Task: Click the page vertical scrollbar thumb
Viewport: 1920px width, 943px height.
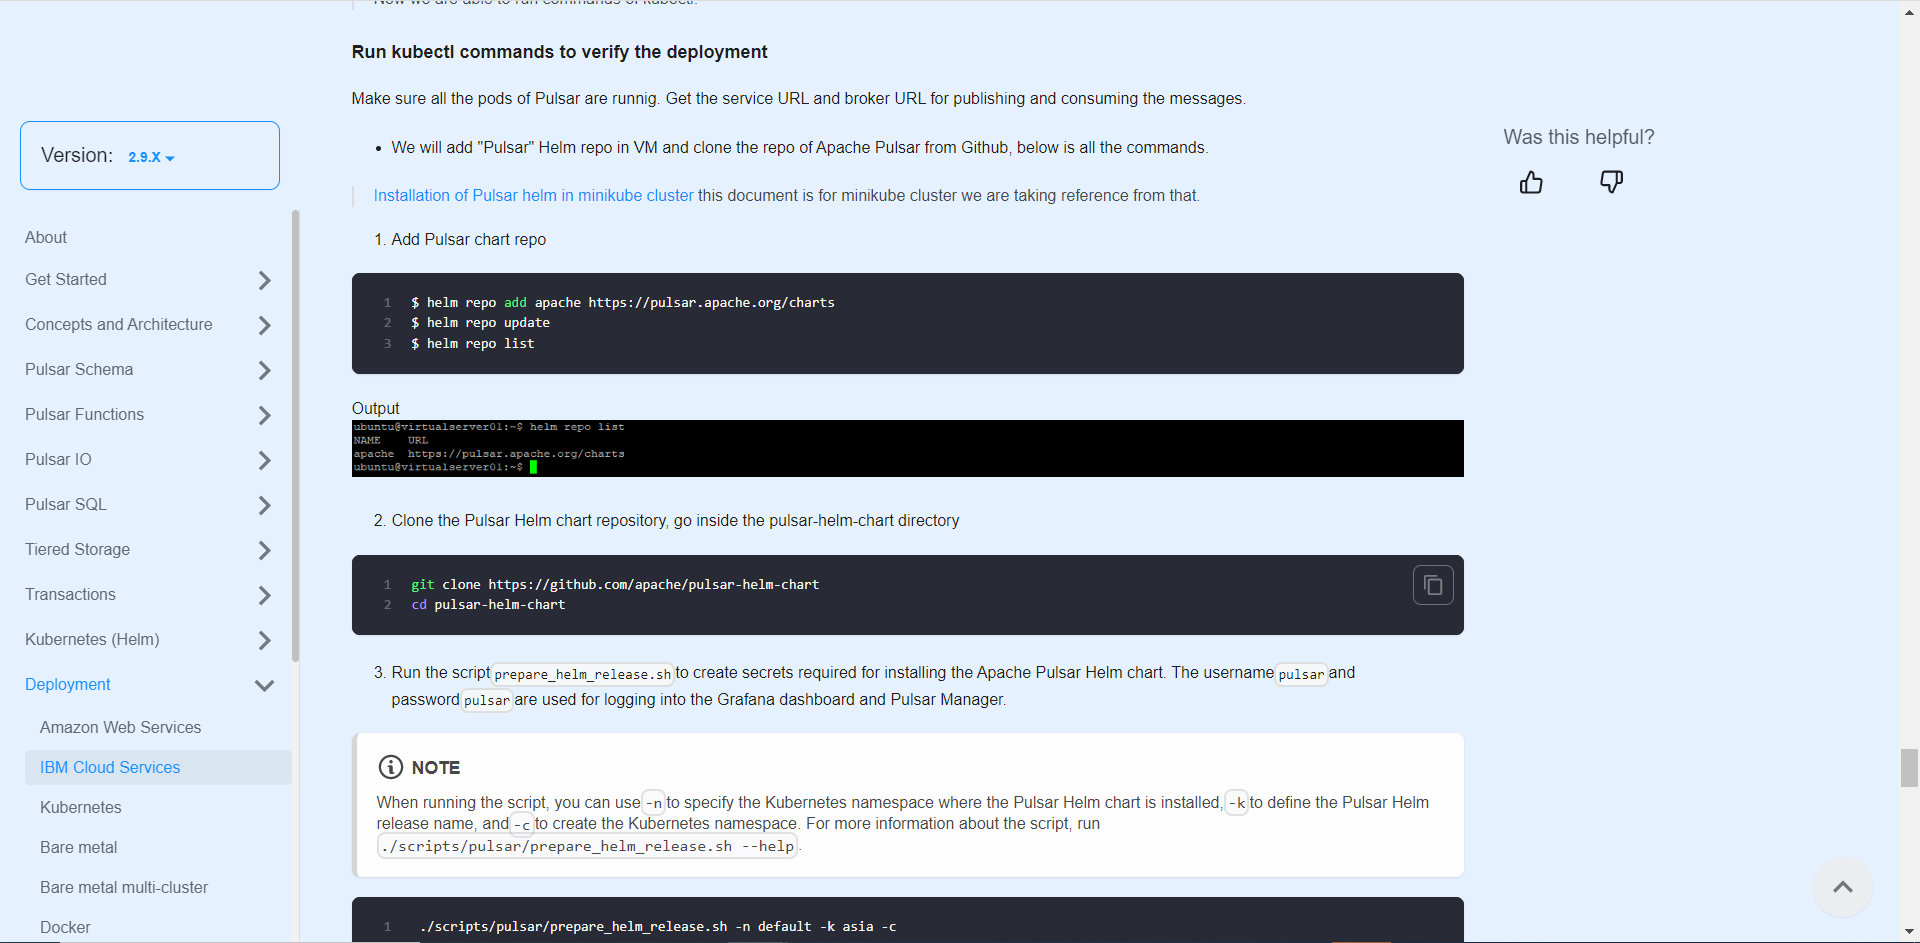Action: tap(1909, 767)
